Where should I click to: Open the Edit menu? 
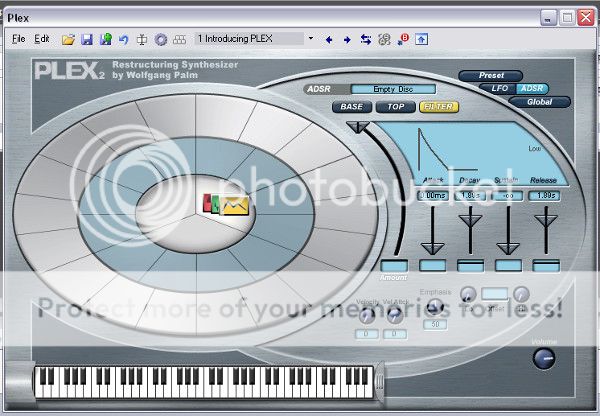42,39
